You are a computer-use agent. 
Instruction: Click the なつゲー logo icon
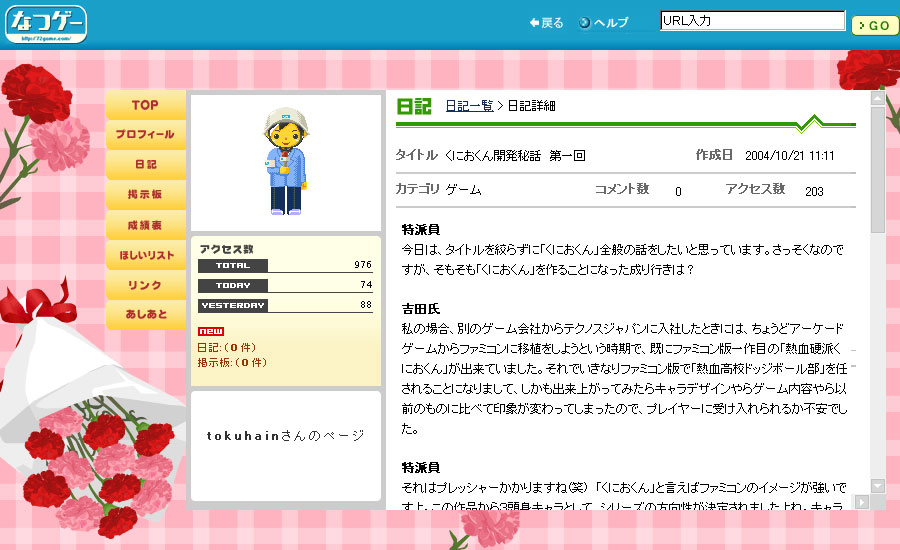tap(46, 24)
